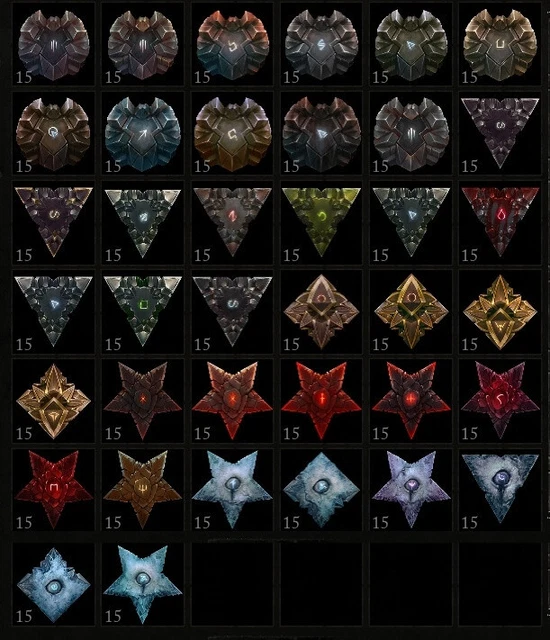This screenshot has height=640, width=550.
Task: Select the dark brown star glyph with faint X
Action: pyautogui.click(x=143, y=399)
